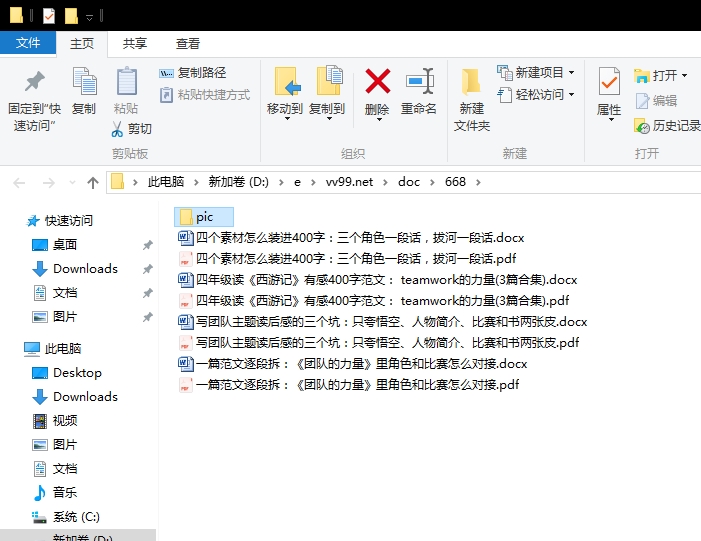Select 四个素材怎么装进400字 pdf file
Image resolution: width=701 pixels, height=541 pixels.
point(347,258)
